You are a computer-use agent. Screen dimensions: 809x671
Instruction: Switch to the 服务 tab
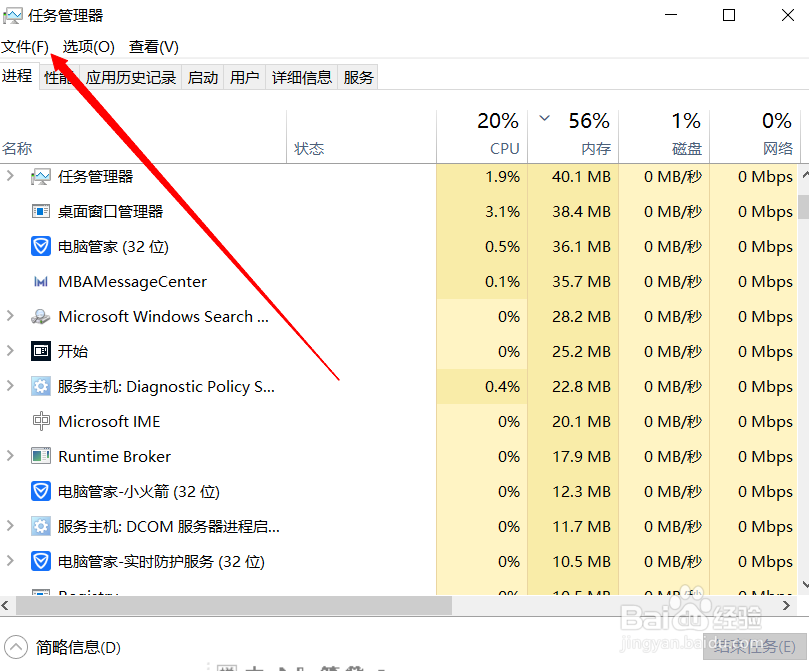coord(358,77)
